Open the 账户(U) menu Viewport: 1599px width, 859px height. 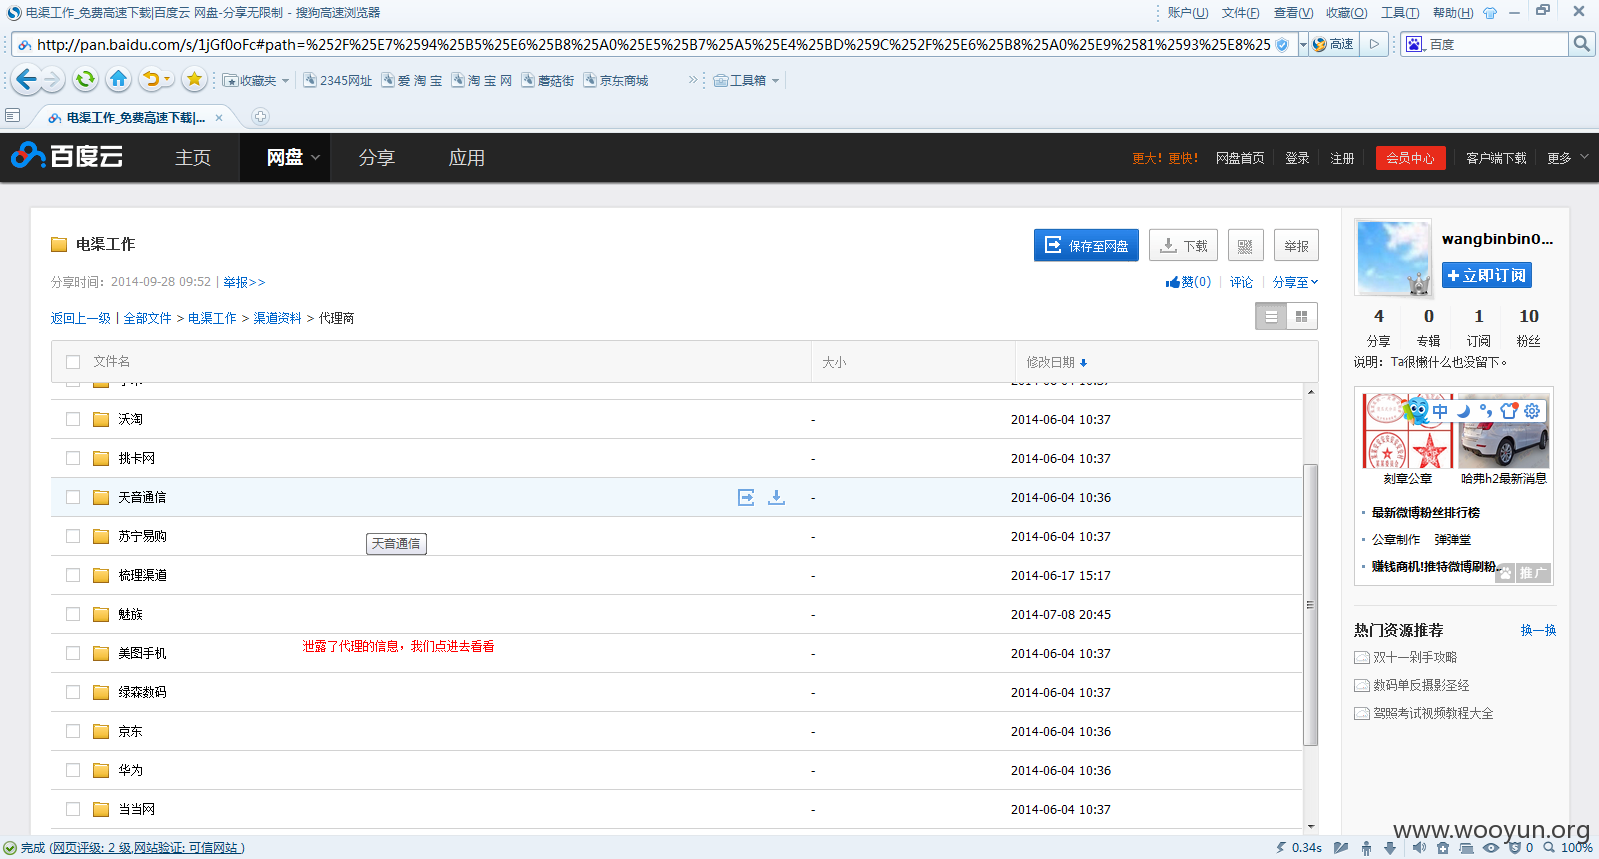click(1187, 13)
